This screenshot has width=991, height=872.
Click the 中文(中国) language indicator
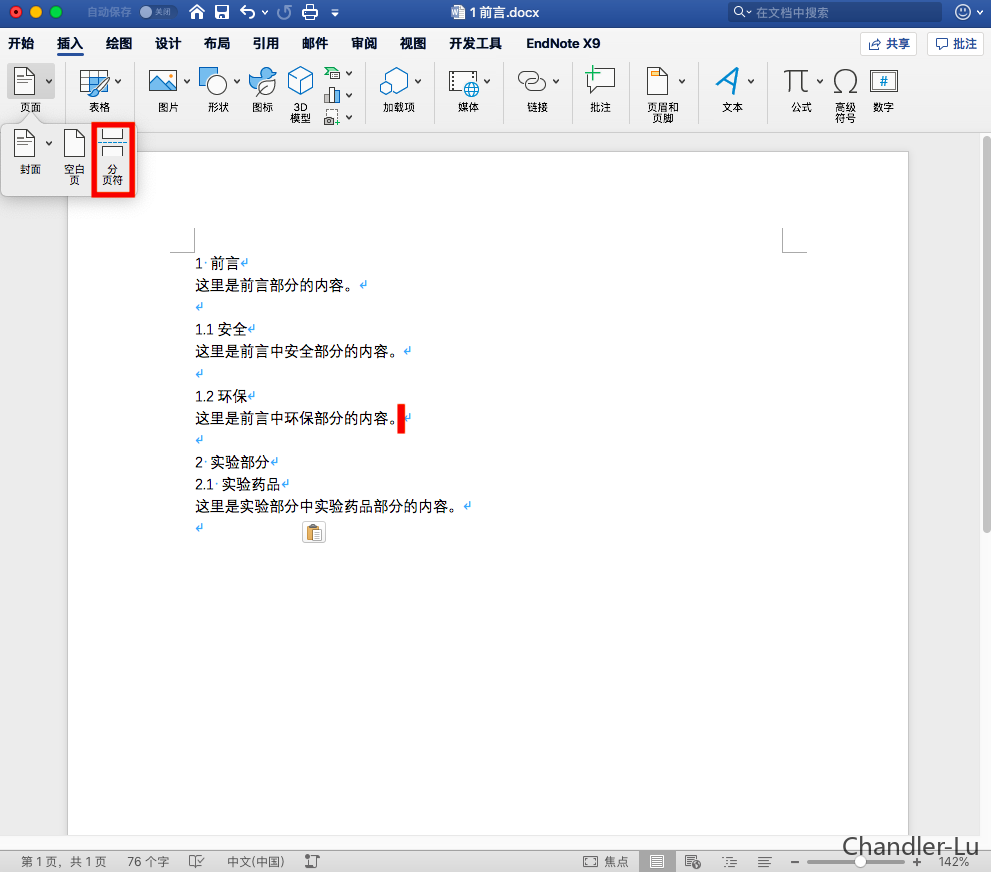pyautogui.click(x=255, y=861)
